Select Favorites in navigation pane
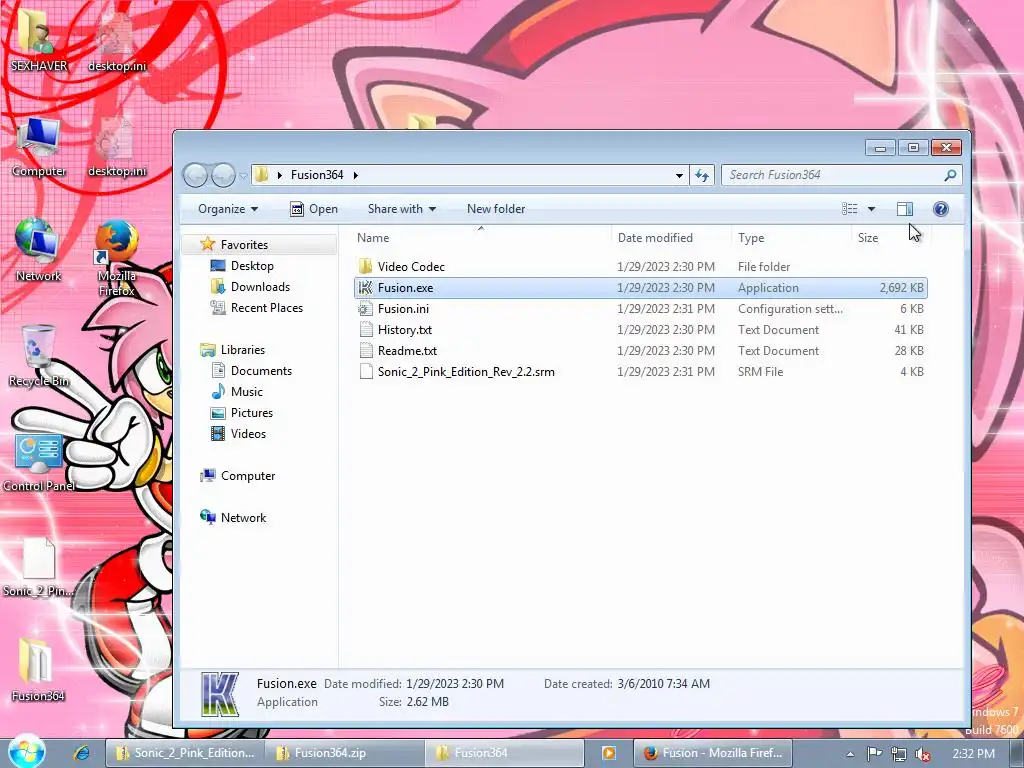Viewport: 1024px width, 768px height. point(244,244)
